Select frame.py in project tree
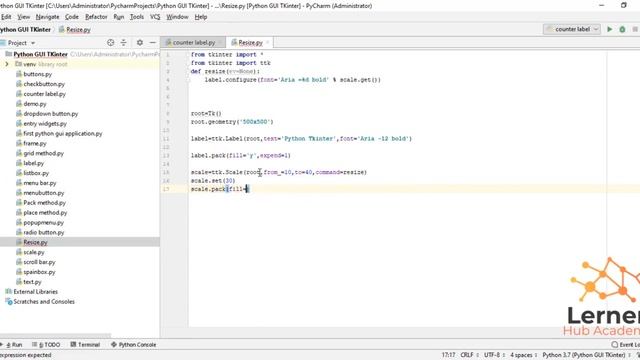The width and height of the screenshot is (640, 360). [x=35, y=143]
